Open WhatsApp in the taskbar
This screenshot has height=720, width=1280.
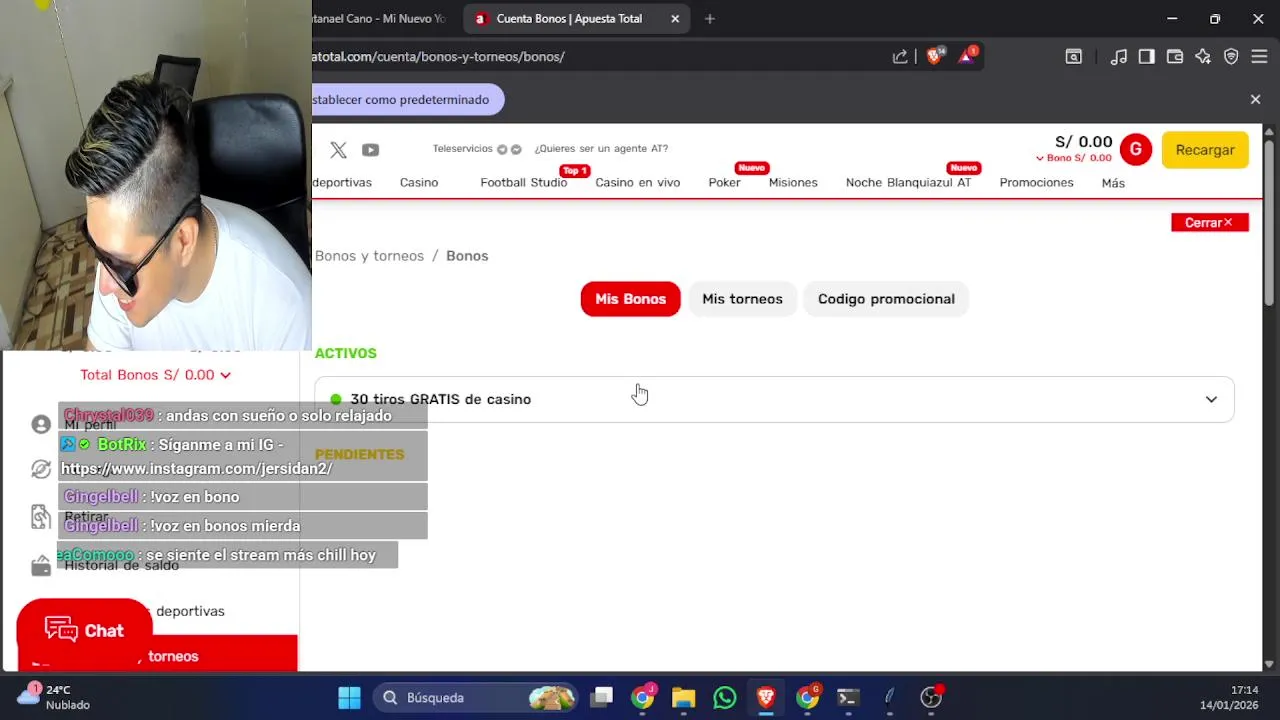[x=724, y=697]
